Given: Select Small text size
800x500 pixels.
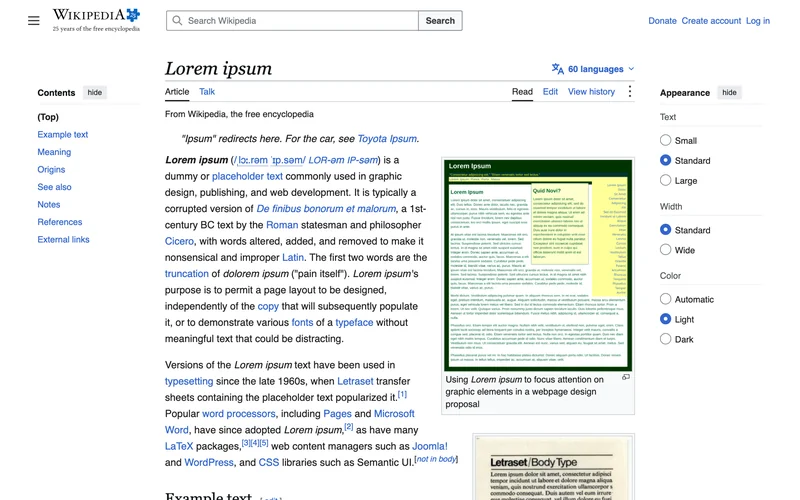Looking at the screenshot, I should click(665, 140).
